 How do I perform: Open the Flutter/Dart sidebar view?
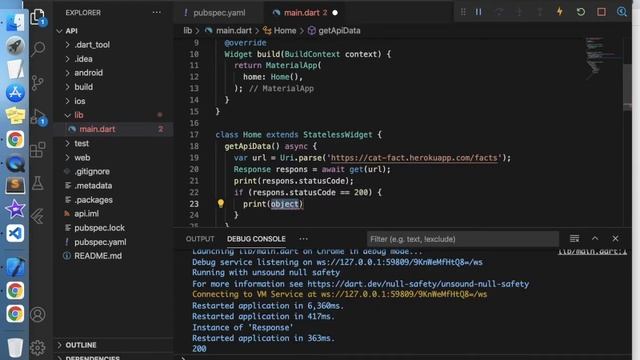[x=38, y=216]
